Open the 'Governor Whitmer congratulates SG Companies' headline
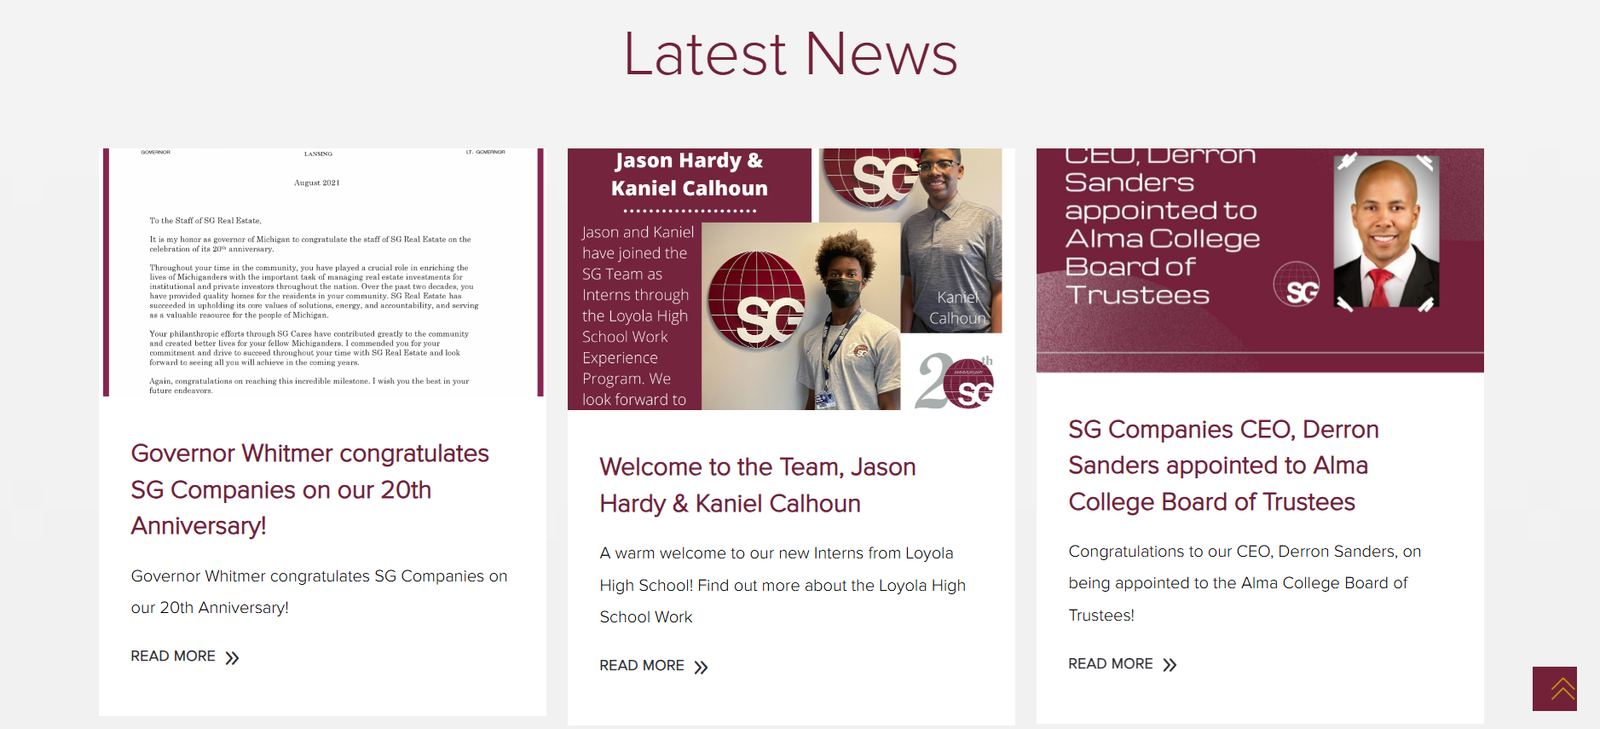Image resolution: width=1600 pixels, height=729 pixels. point(310,489)
